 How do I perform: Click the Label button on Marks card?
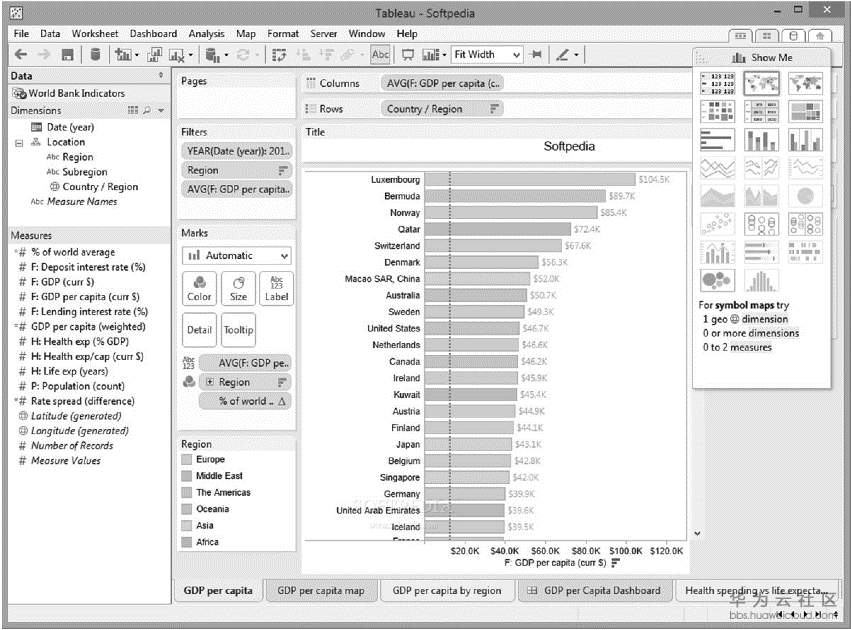[x=276, y=288]
